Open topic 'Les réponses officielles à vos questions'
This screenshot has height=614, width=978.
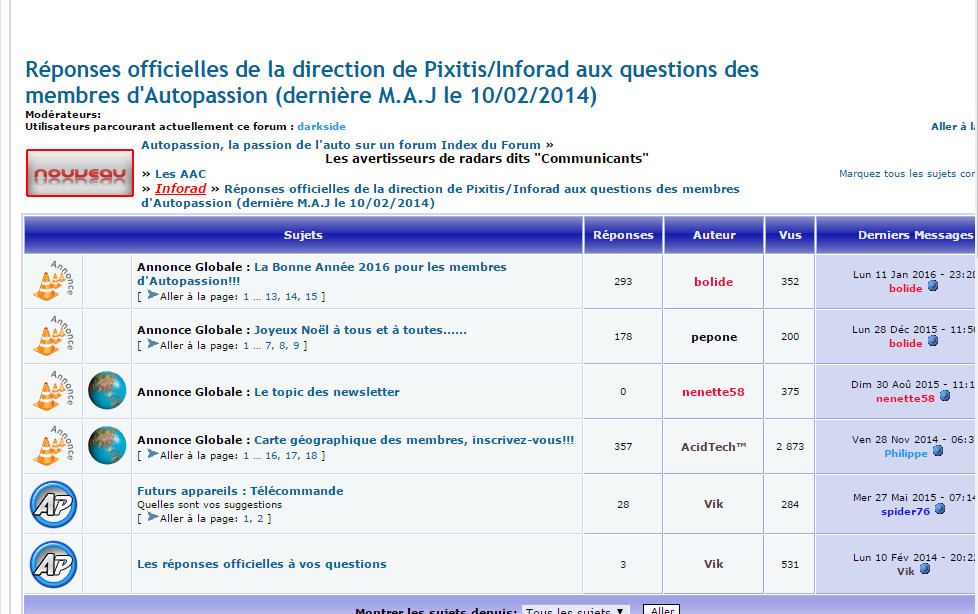pyautogui.click(x=262, y=564)
